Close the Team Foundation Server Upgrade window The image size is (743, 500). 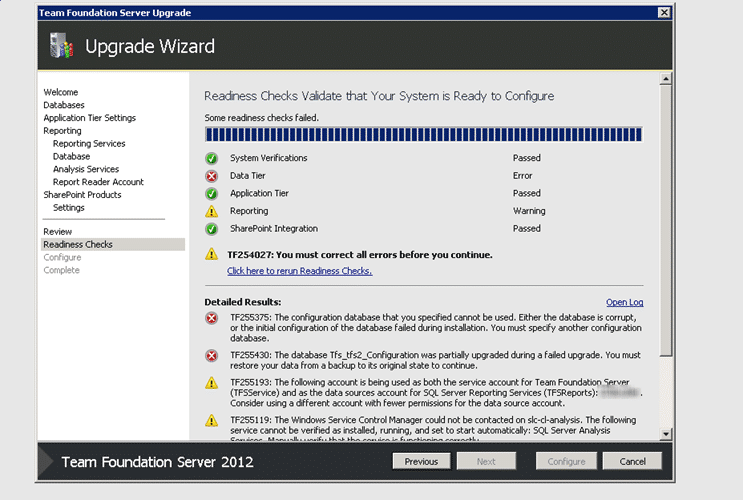point(664,12)
